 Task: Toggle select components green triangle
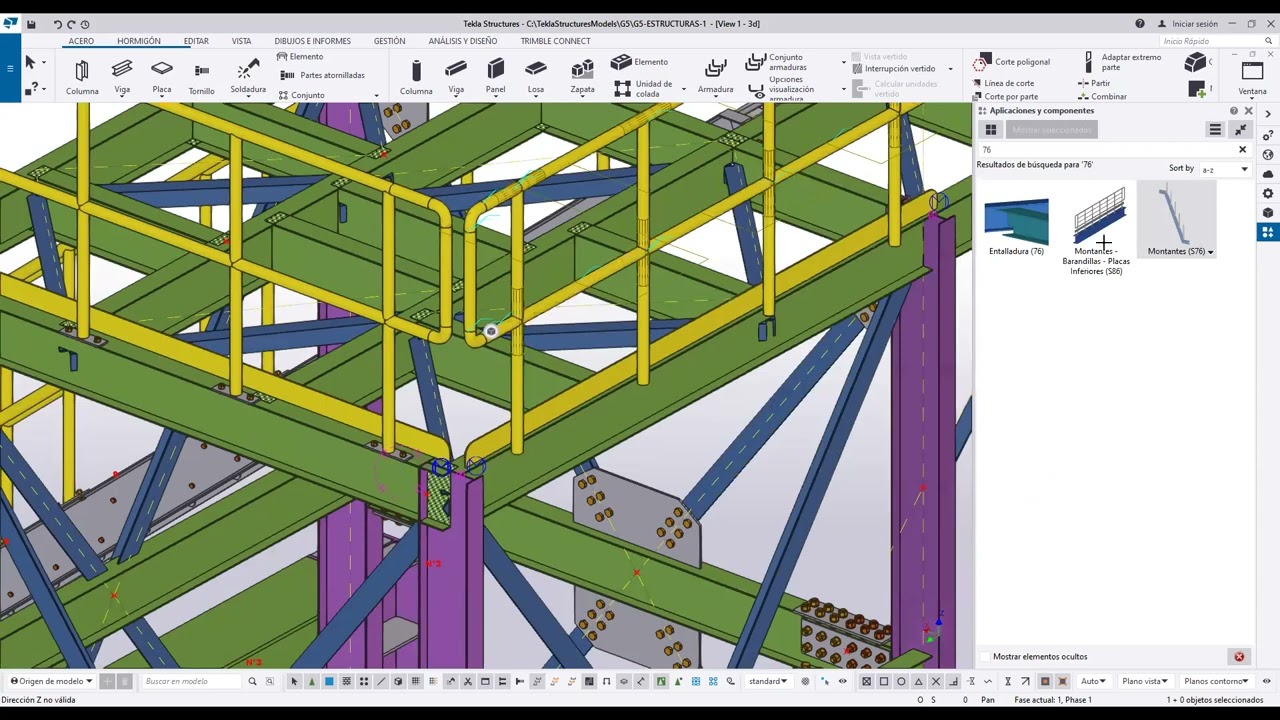point(312,681)
